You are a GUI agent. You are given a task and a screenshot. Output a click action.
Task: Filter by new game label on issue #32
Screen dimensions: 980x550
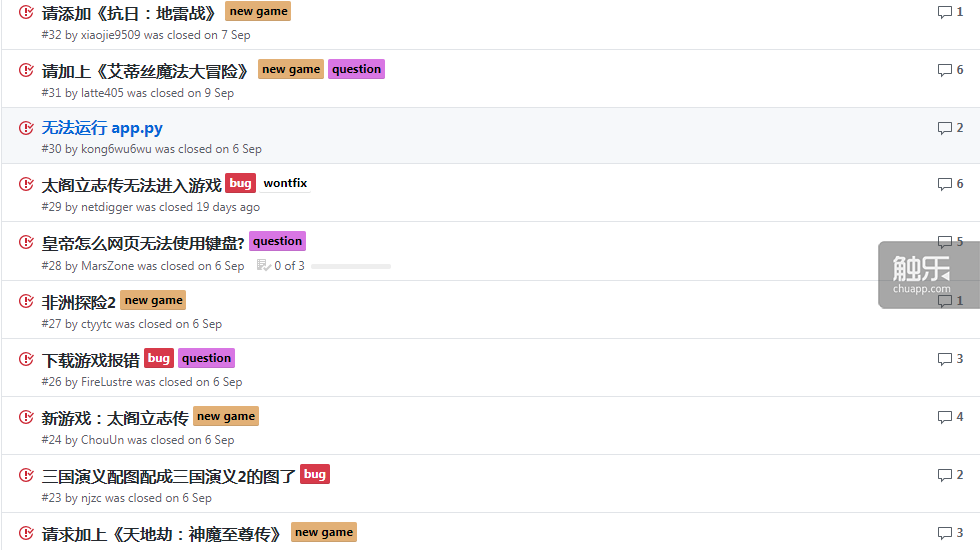click(258, 11)
